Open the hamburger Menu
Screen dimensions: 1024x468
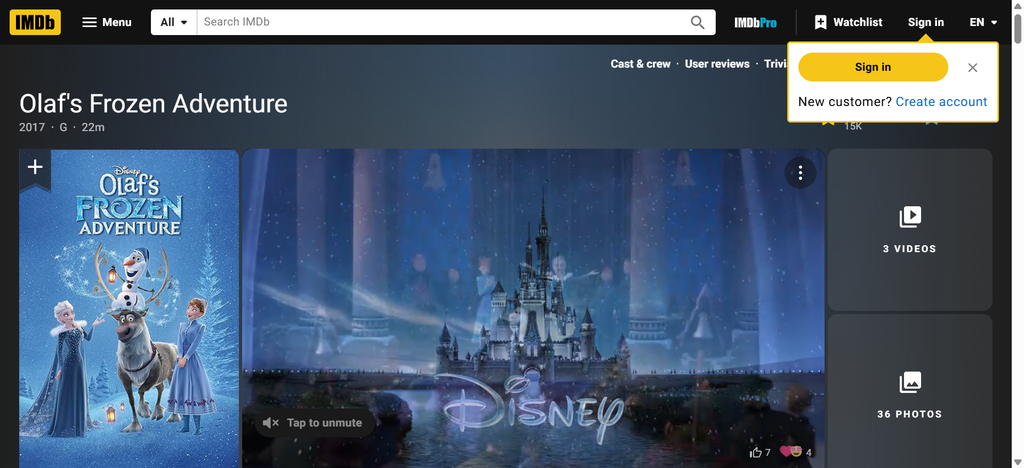click(x=107, y=22)
